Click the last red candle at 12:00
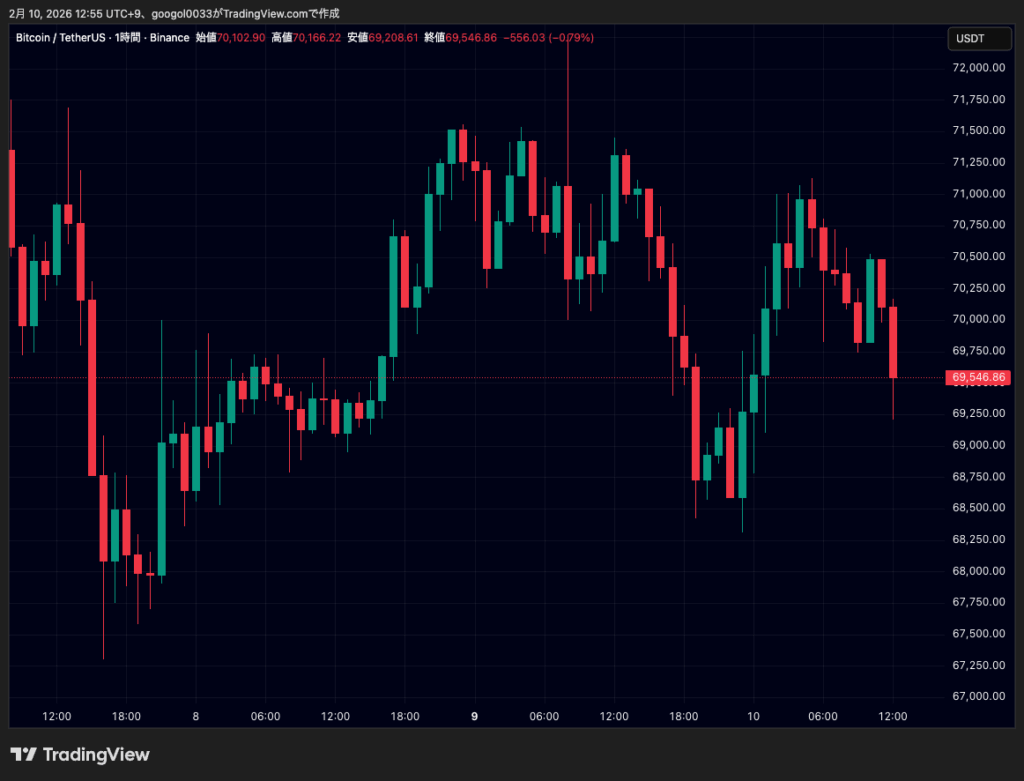Screen dimensions: 1024x781 [x=893, y=342]
